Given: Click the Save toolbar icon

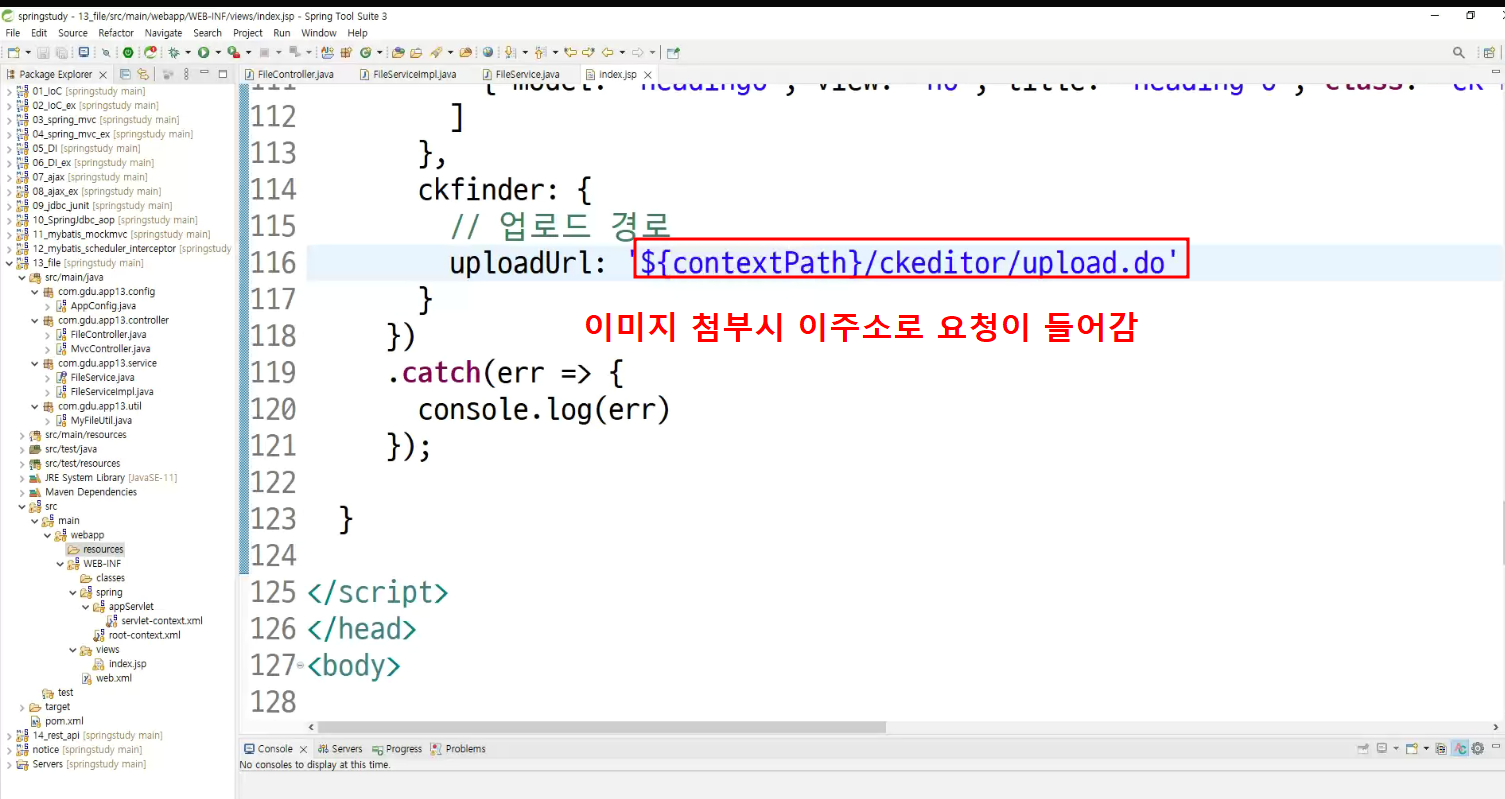Looking at the screenshot, I should (43, 52).
